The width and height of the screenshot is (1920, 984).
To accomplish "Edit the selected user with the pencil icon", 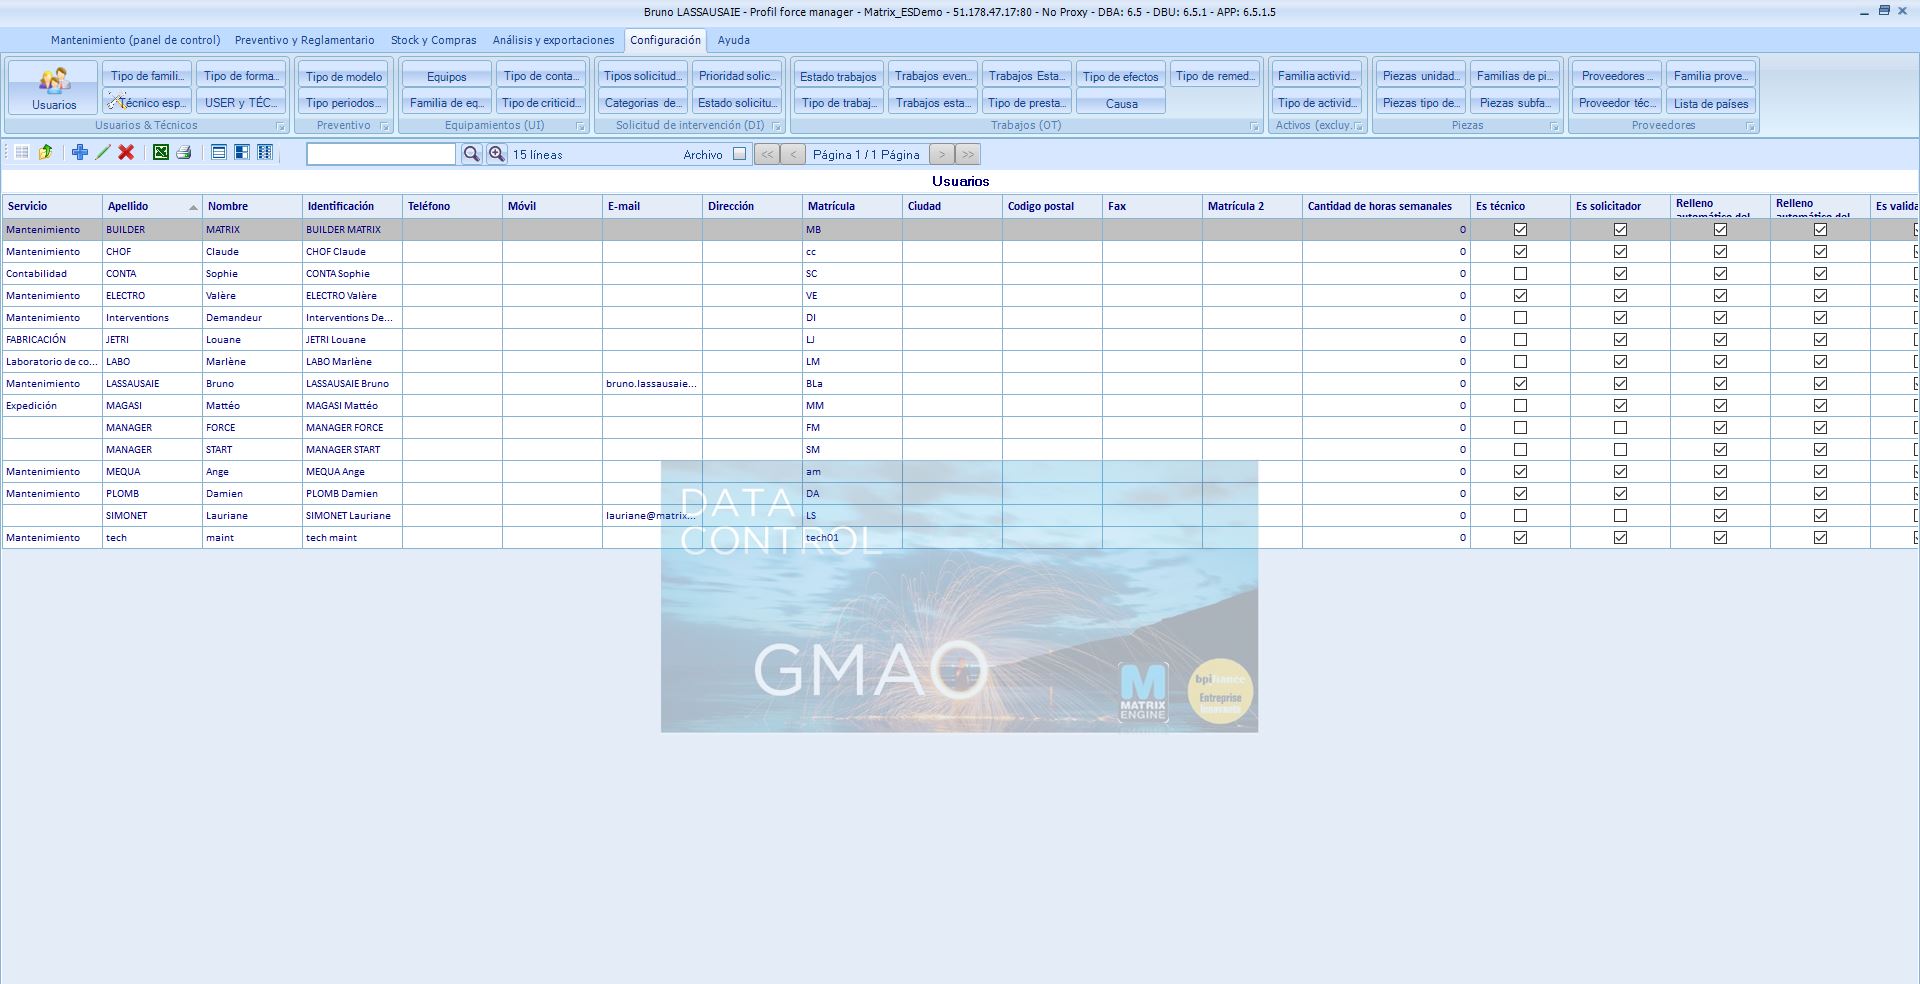I will pos(103,153).
